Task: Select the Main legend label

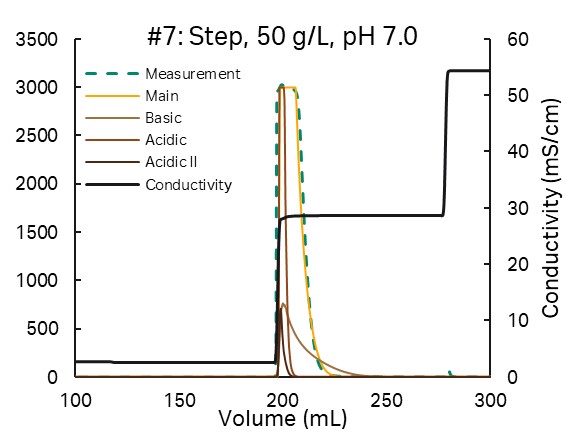Action: [x=162, y=96]
